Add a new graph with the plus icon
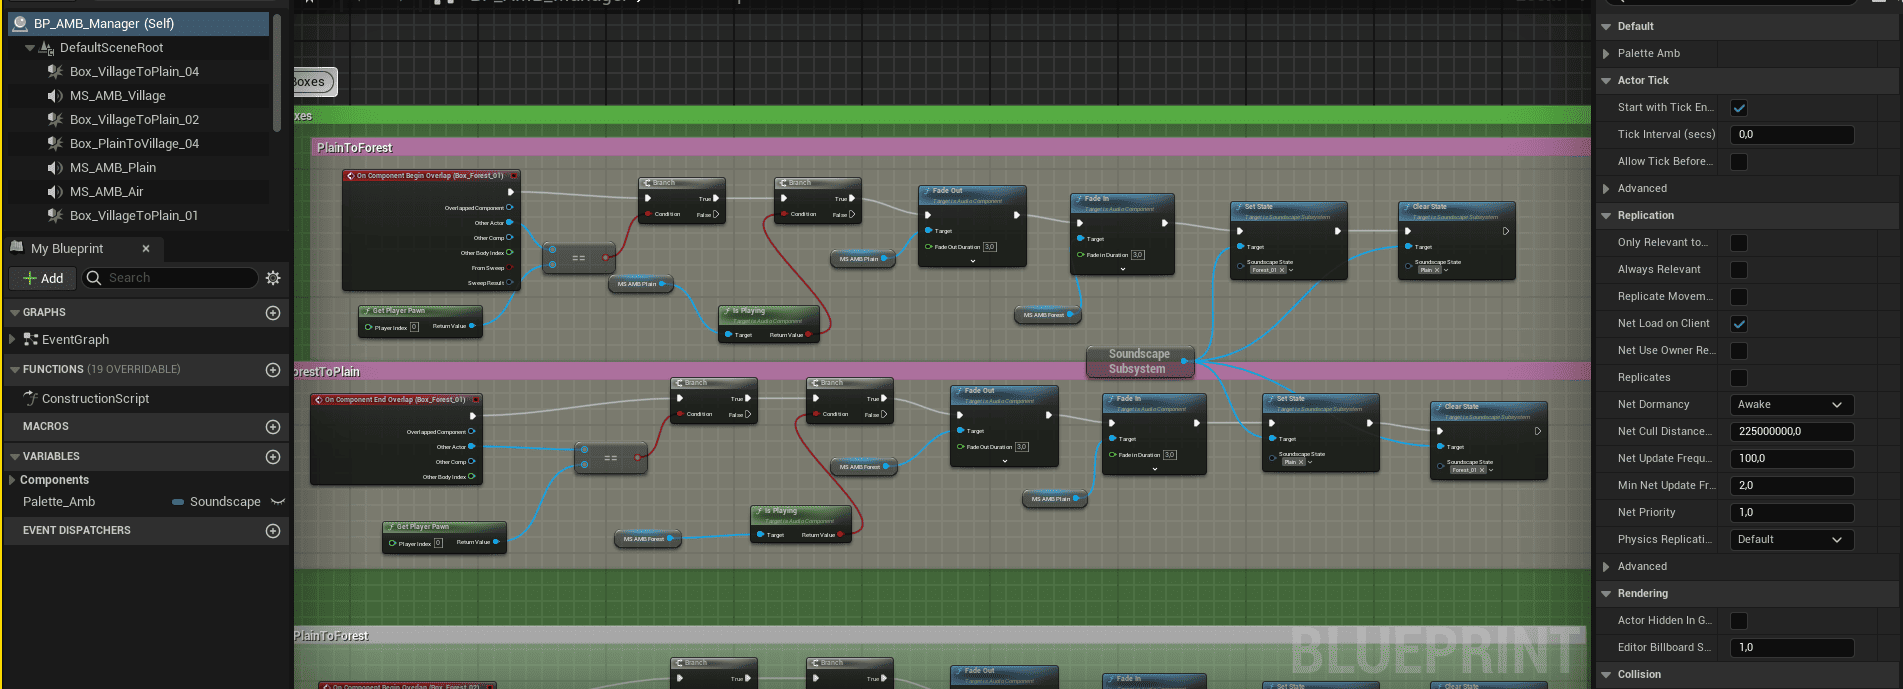Image resolution: width=1903 pixels, height=689 pixels. (273, 313)
